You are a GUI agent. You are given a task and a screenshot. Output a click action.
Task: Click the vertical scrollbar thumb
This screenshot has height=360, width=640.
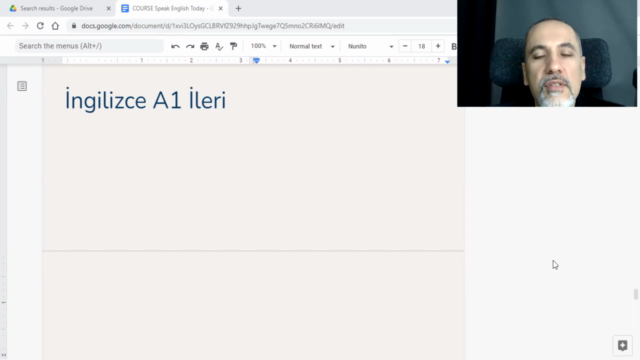[636, 294]
